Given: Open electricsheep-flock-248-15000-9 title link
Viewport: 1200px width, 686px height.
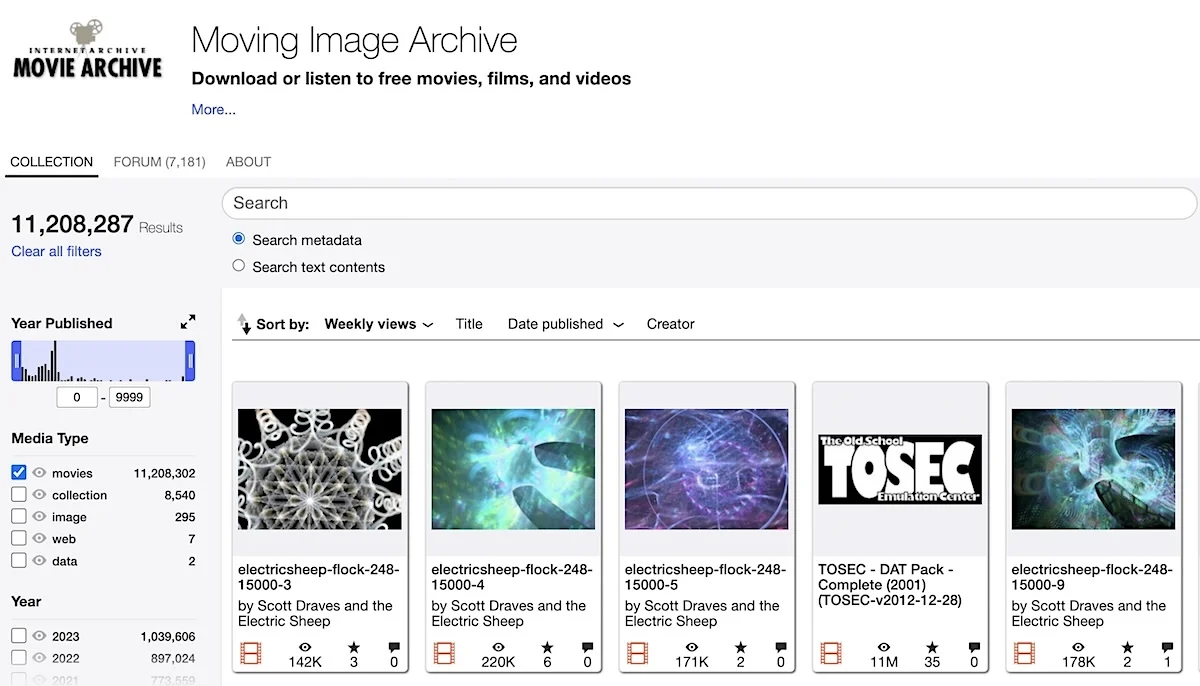Looking at the screenshot, I should point(1092,577).
